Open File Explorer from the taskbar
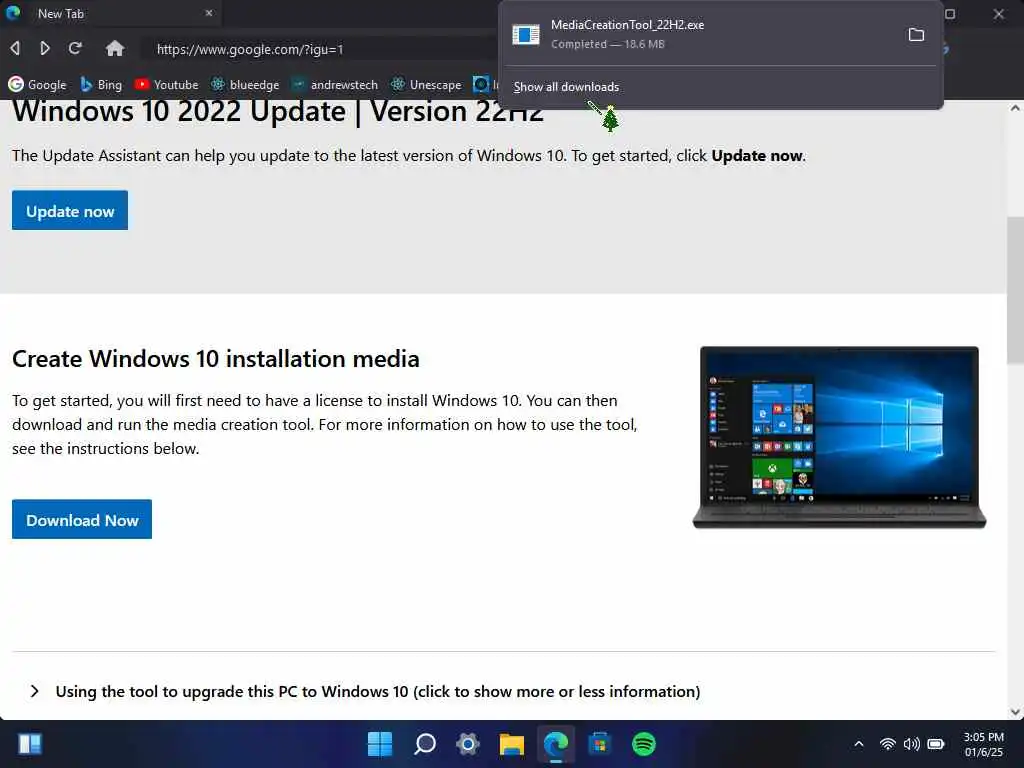This screenshot has width=1024, height=768. 512,744
